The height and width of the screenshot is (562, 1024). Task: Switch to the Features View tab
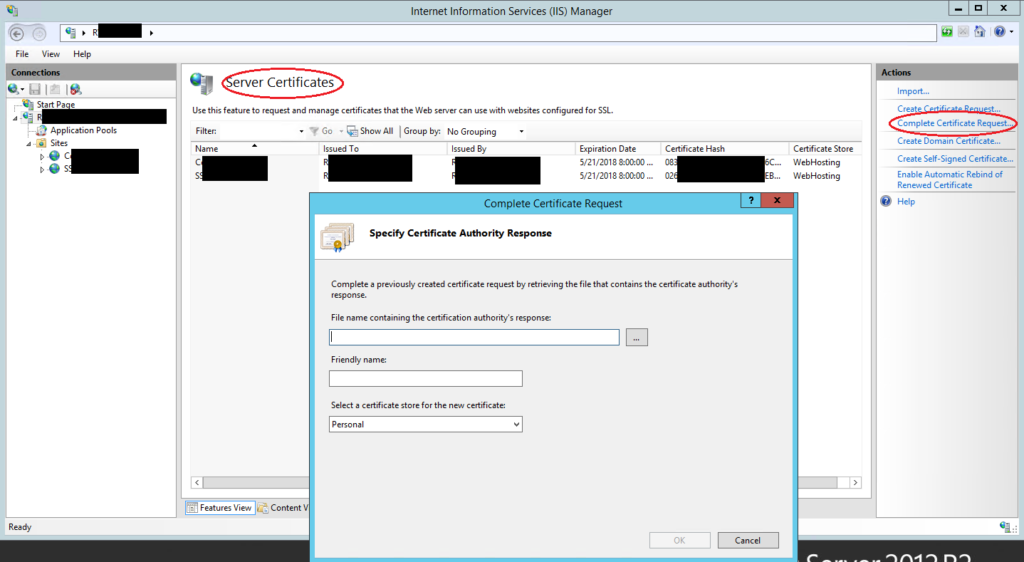tap(219, 508)
